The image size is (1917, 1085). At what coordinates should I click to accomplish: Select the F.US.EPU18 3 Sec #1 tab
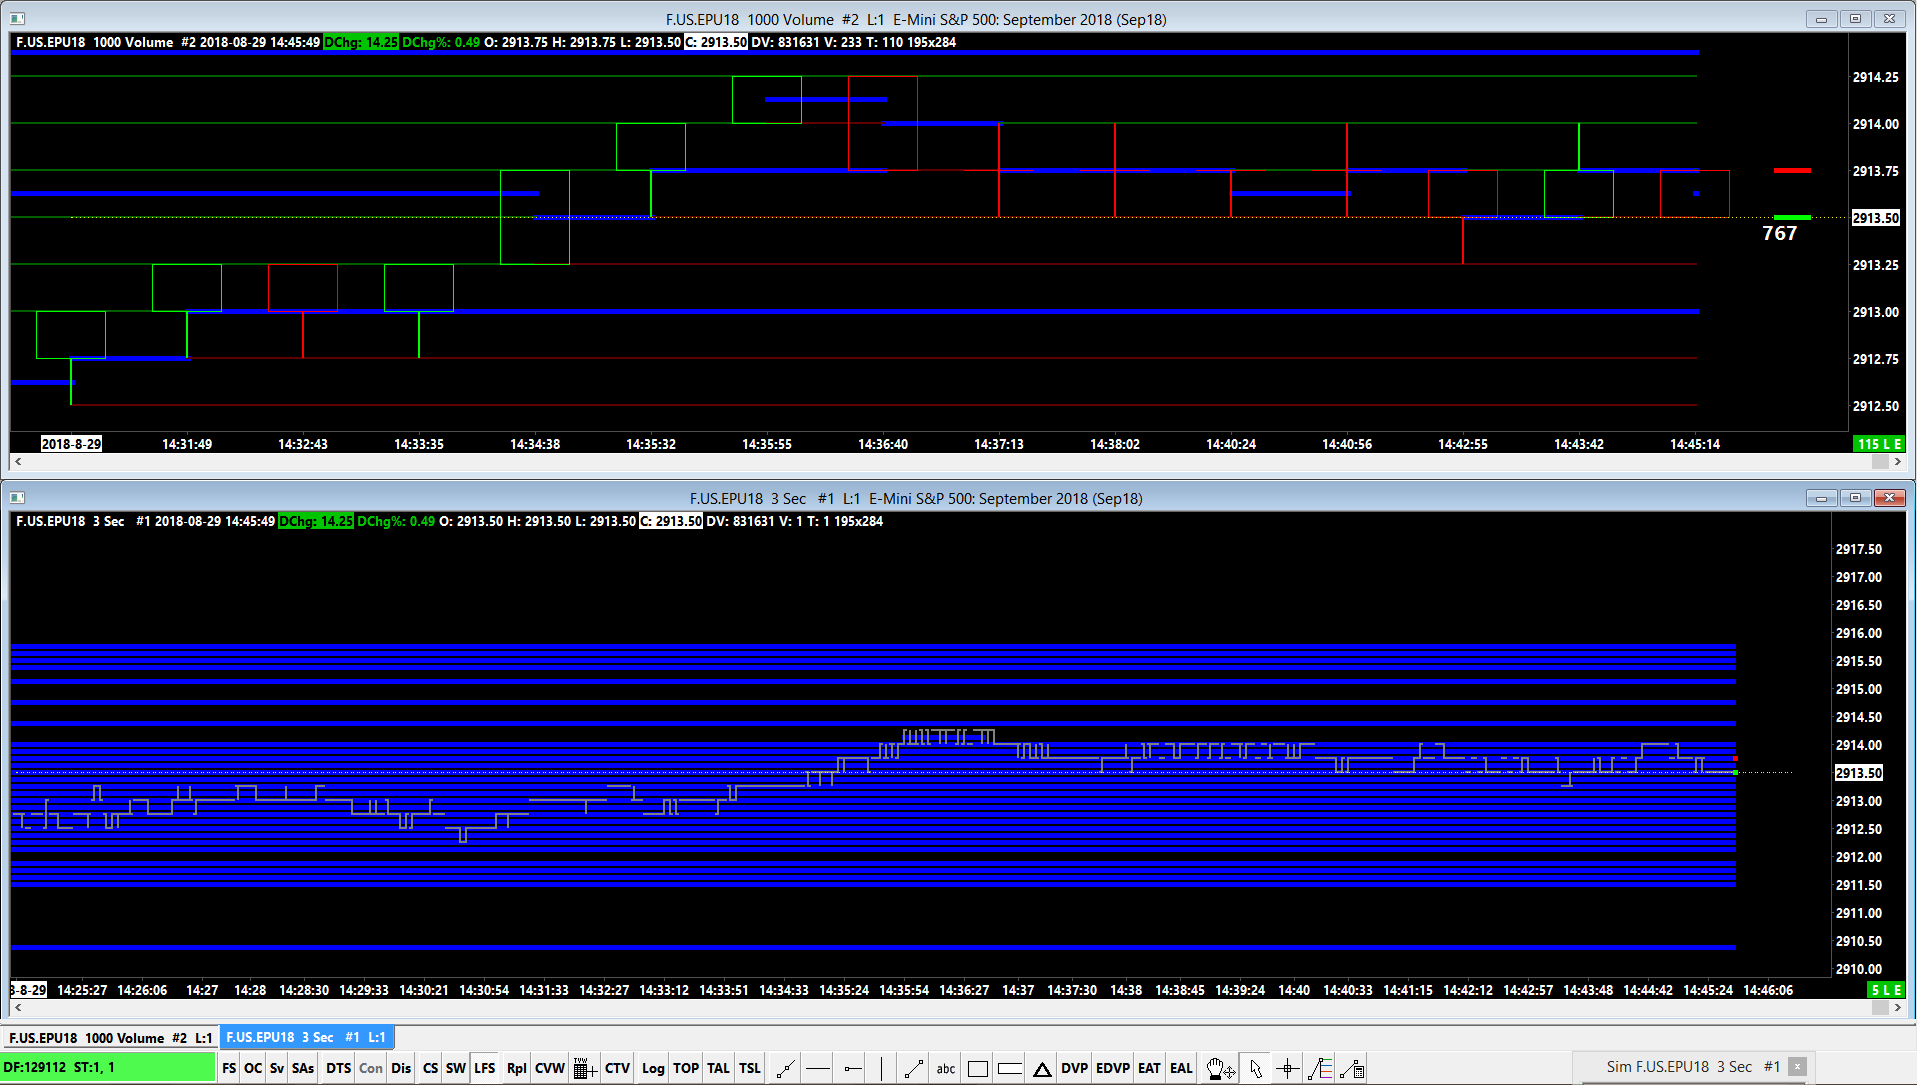305,1037
